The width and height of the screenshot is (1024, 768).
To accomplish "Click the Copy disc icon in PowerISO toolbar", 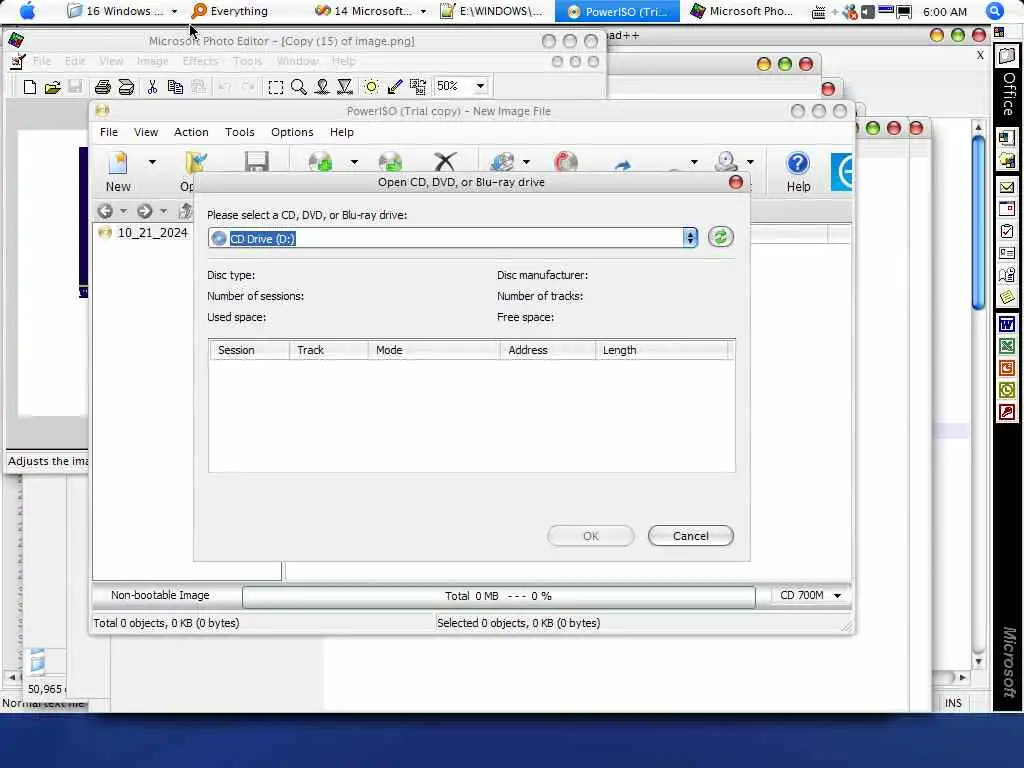I will coord(503,162).
